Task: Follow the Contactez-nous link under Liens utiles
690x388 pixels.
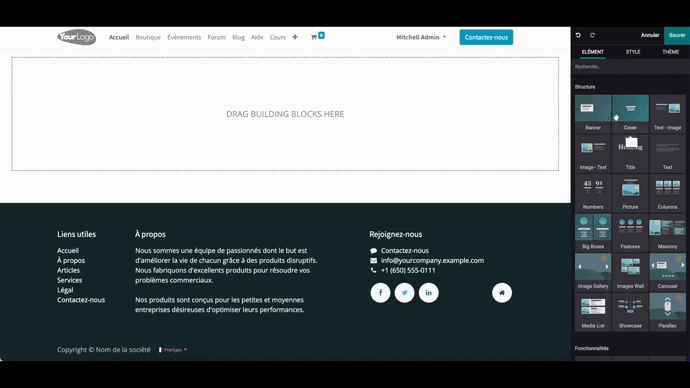Action: click(x=81, y=300)
